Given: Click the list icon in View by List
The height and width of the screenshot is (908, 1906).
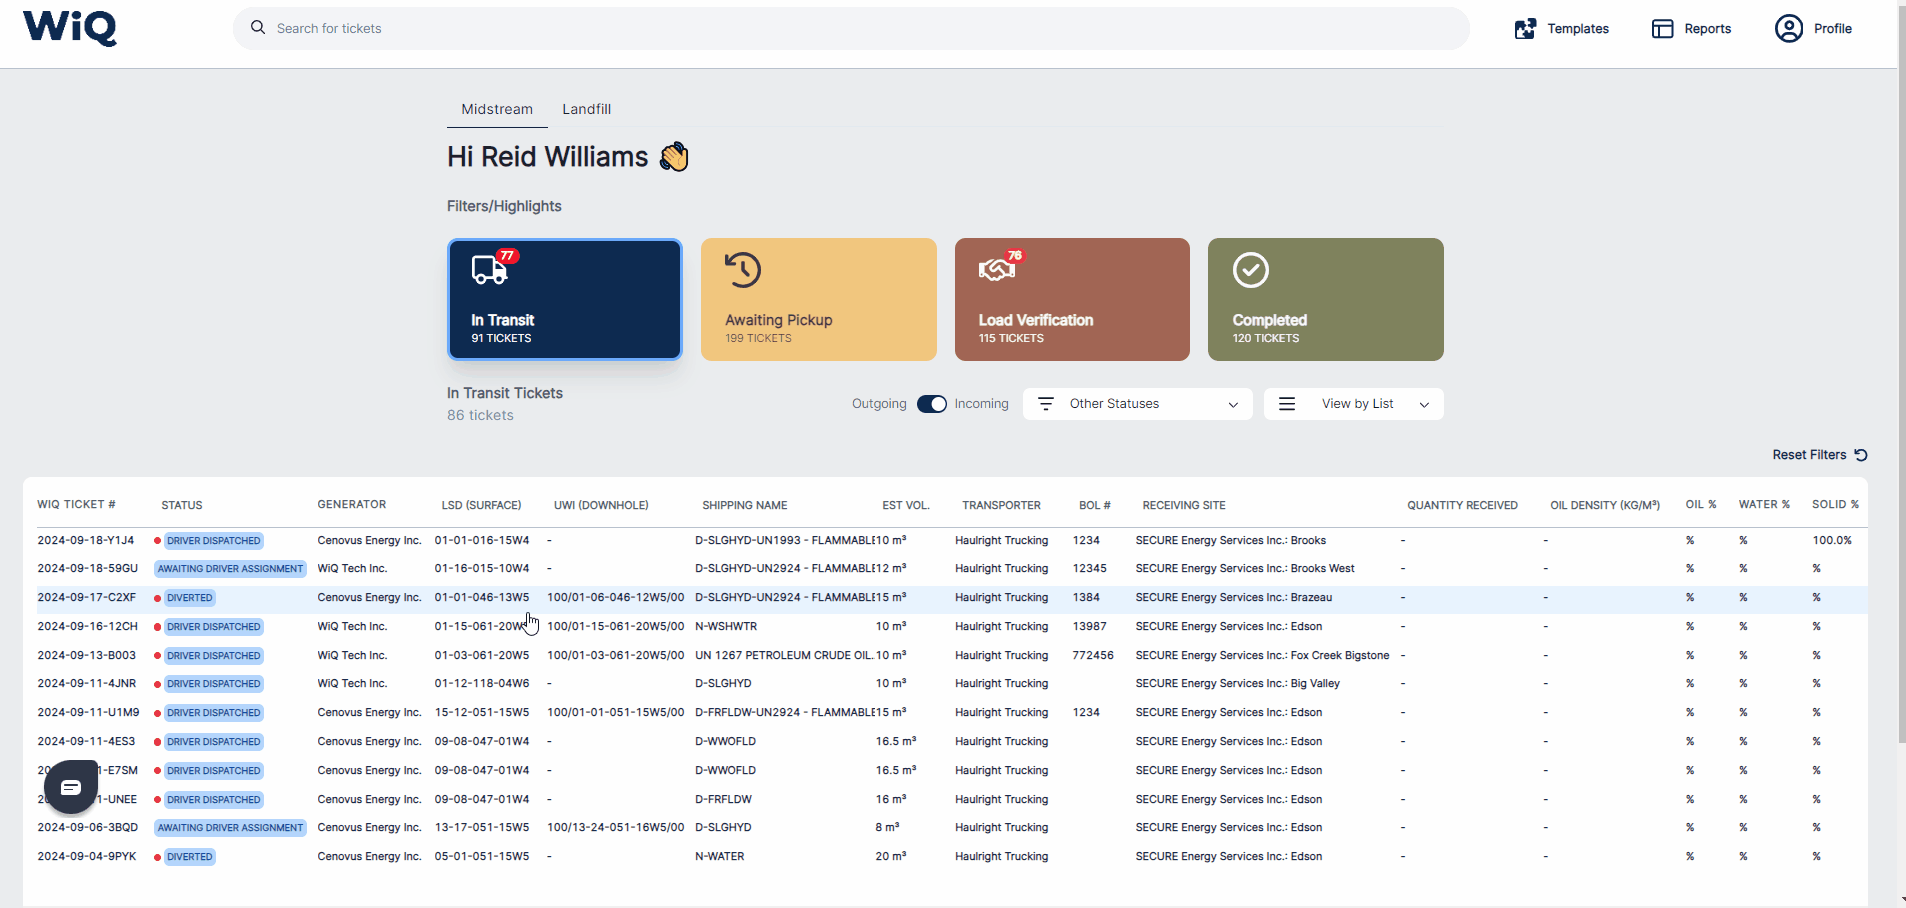Looking at the screenshot, I should pos(1287,404).
